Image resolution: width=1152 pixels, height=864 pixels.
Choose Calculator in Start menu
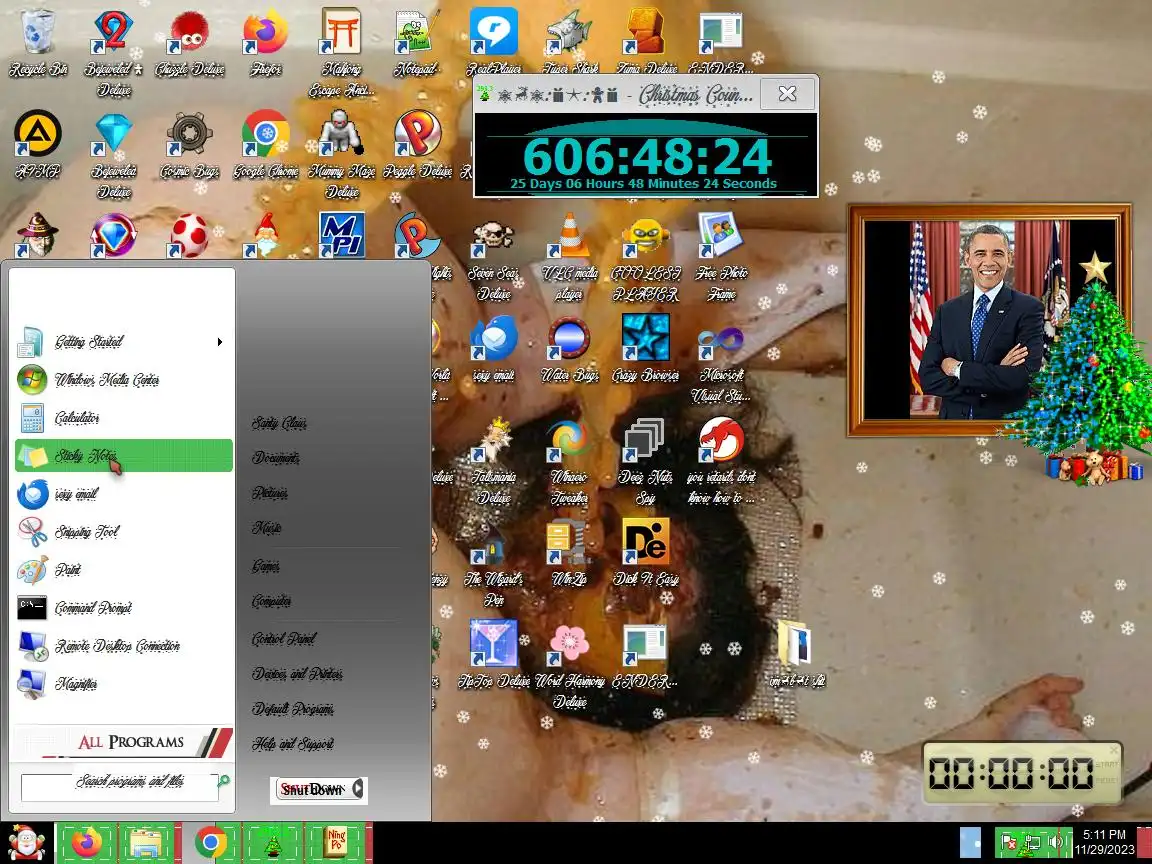click(x=123, y=418)
